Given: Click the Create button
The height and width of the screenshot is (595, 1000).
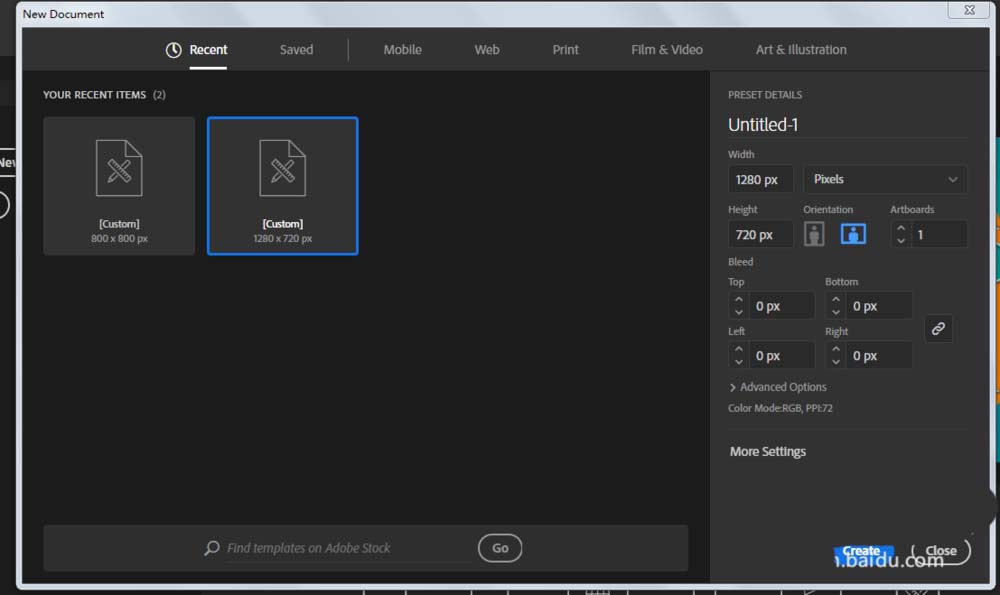Looking at the screenshot, I should pyautogui.click(x=862, y=552).
